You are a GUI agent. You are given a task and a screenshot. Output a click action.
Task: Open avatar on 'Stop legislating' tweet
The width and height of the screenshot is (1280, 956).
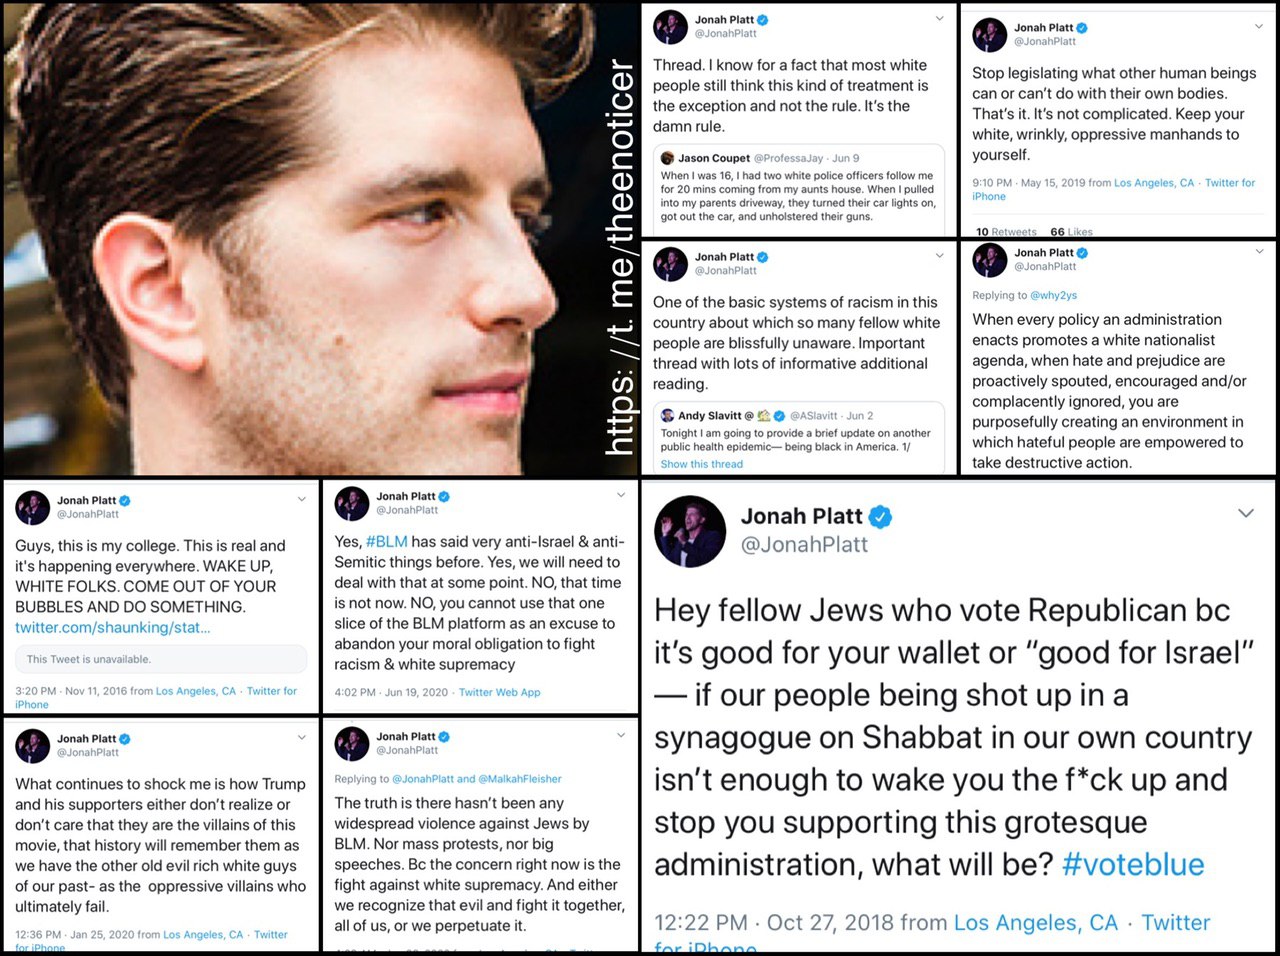pos(990,34)
